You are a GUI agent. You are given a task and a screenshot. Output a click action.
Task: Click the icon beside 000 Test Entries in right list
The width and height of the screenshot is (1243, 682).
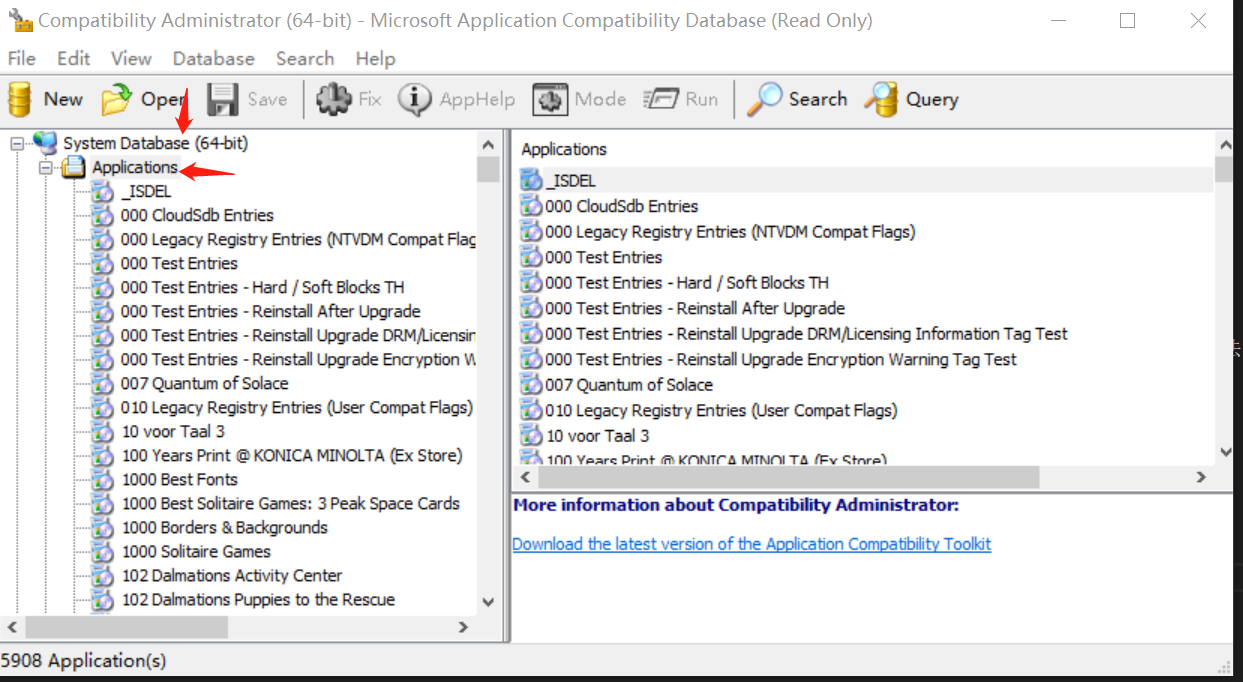click(532, 257)
